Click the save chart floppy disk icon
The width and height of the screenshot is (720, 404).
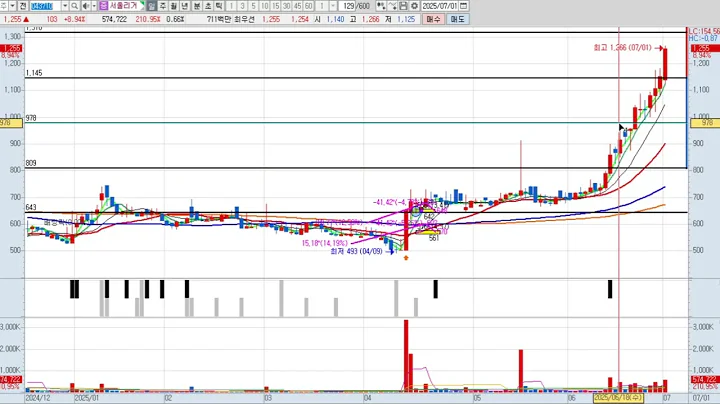point(403,6)
